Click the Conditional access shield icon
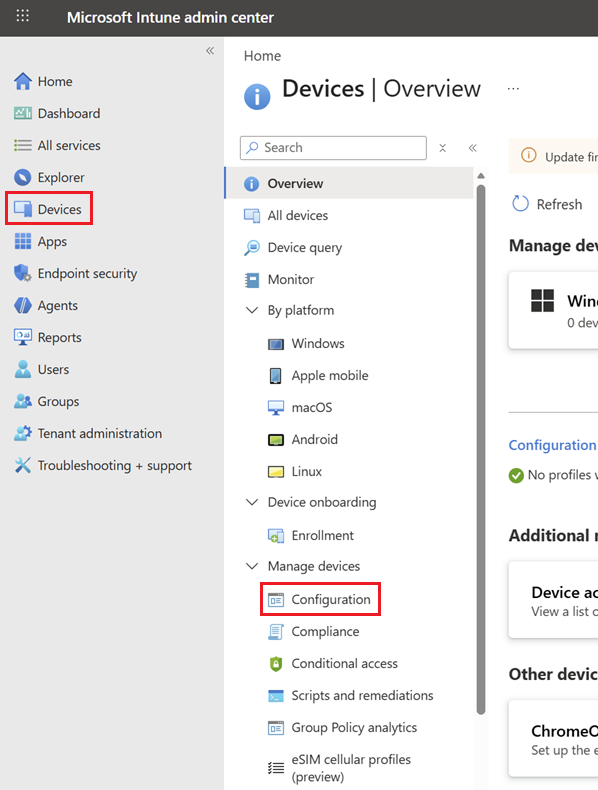598x790 pixels. [x=276, y=664]
